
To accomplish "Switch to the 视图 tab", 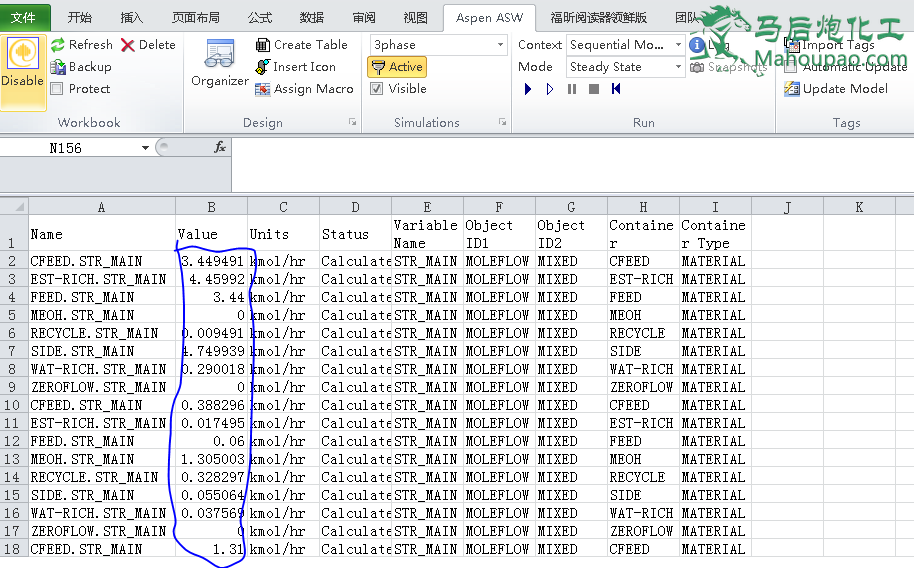I will pos(416,17).
